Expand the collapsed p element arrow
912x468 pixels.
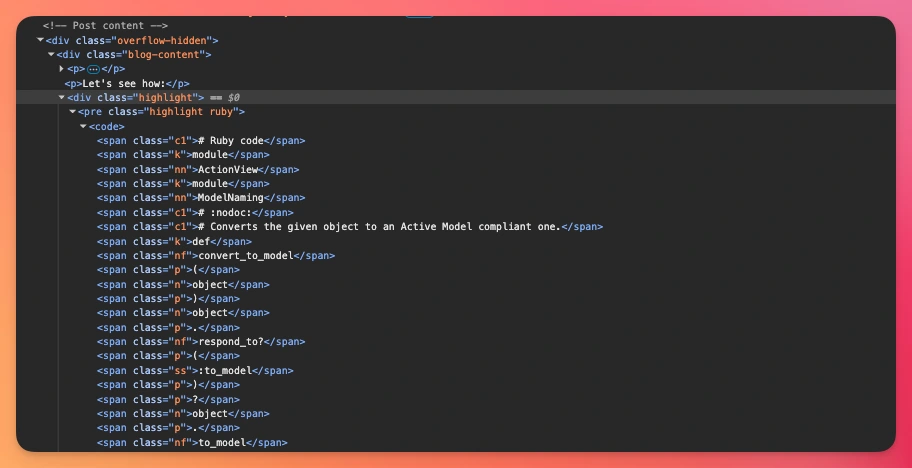pyautogui.click(x=62, y=69)
